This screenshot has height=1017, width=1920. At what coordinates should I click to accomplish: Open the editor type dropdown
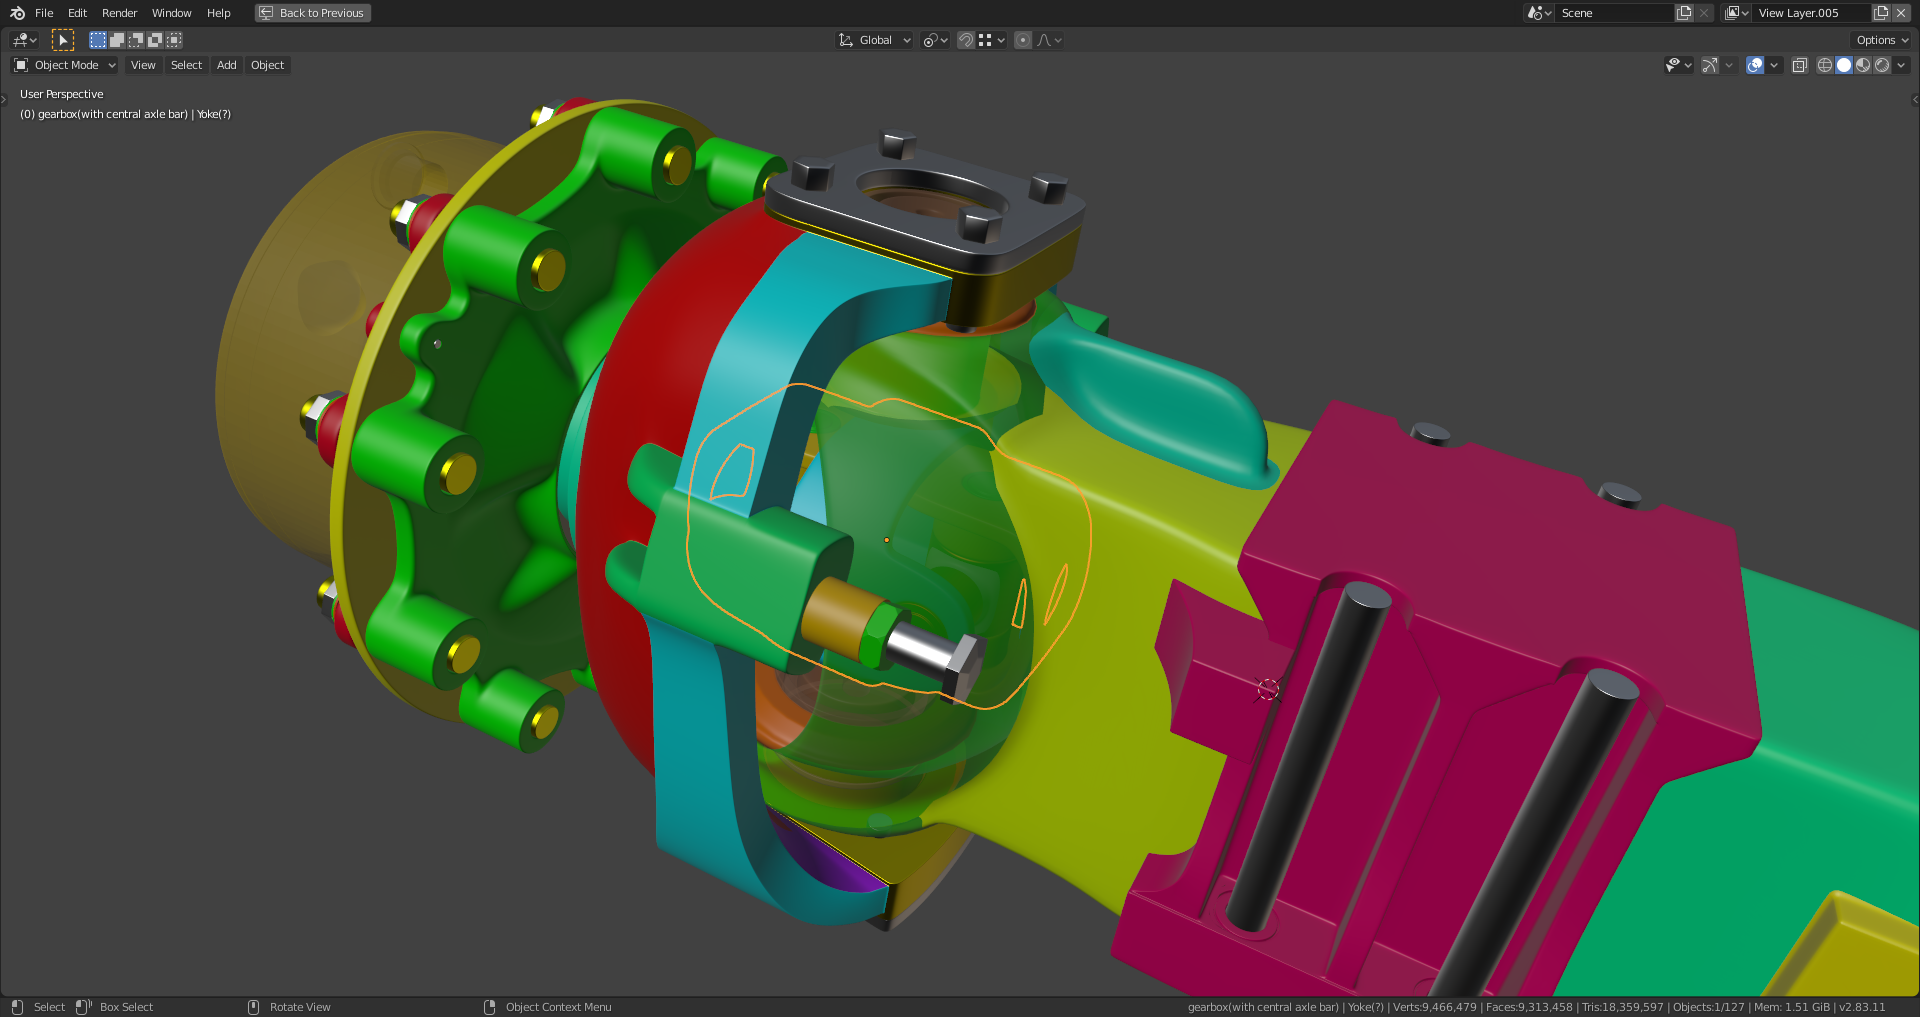25,40
